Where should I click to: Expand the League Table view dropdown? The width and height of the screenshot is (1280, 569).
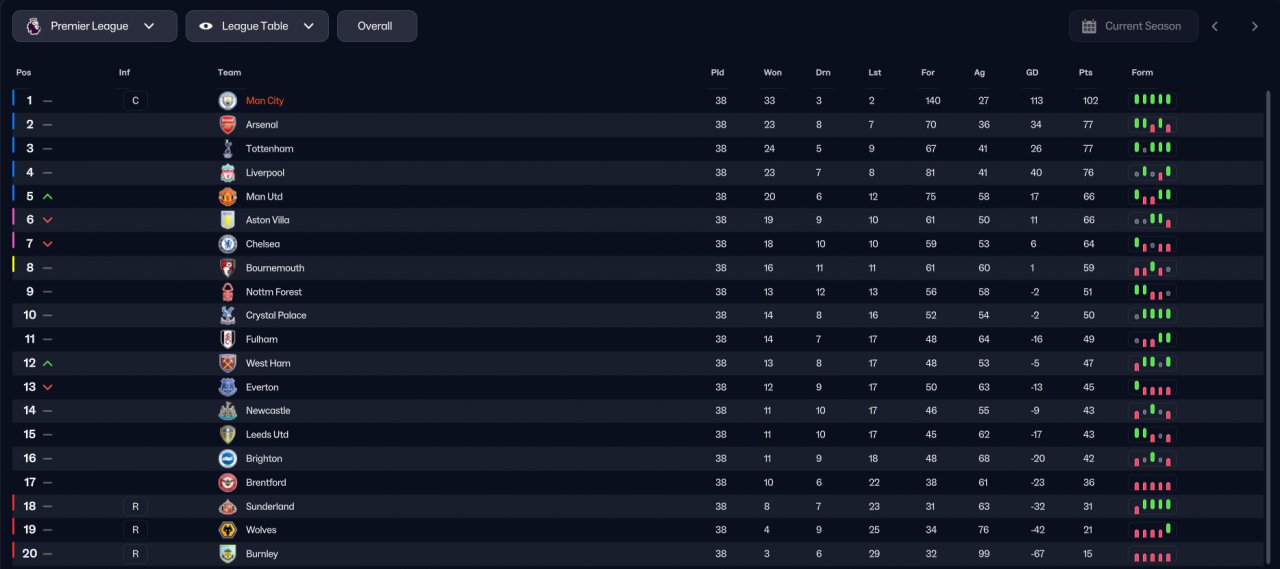click(257, 26)
